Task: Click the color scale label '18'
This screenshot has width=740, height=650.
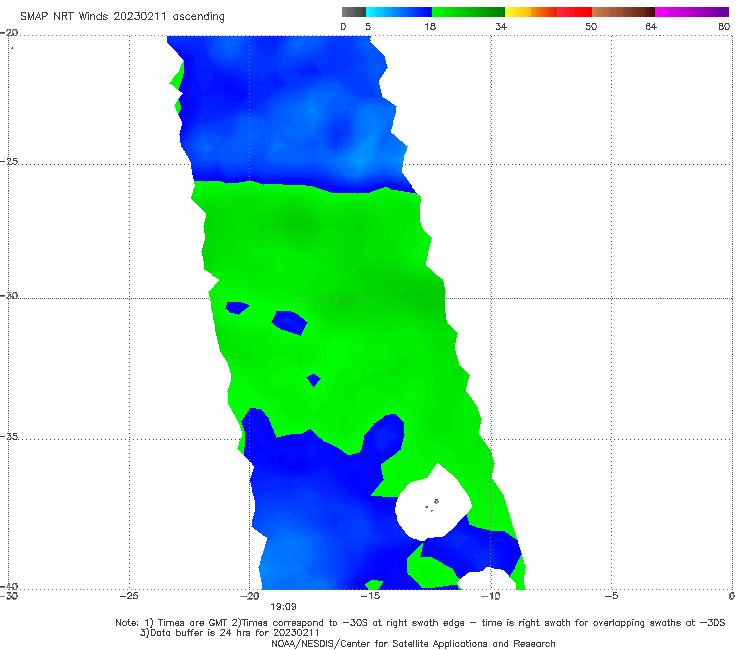Action: (430, 27)
